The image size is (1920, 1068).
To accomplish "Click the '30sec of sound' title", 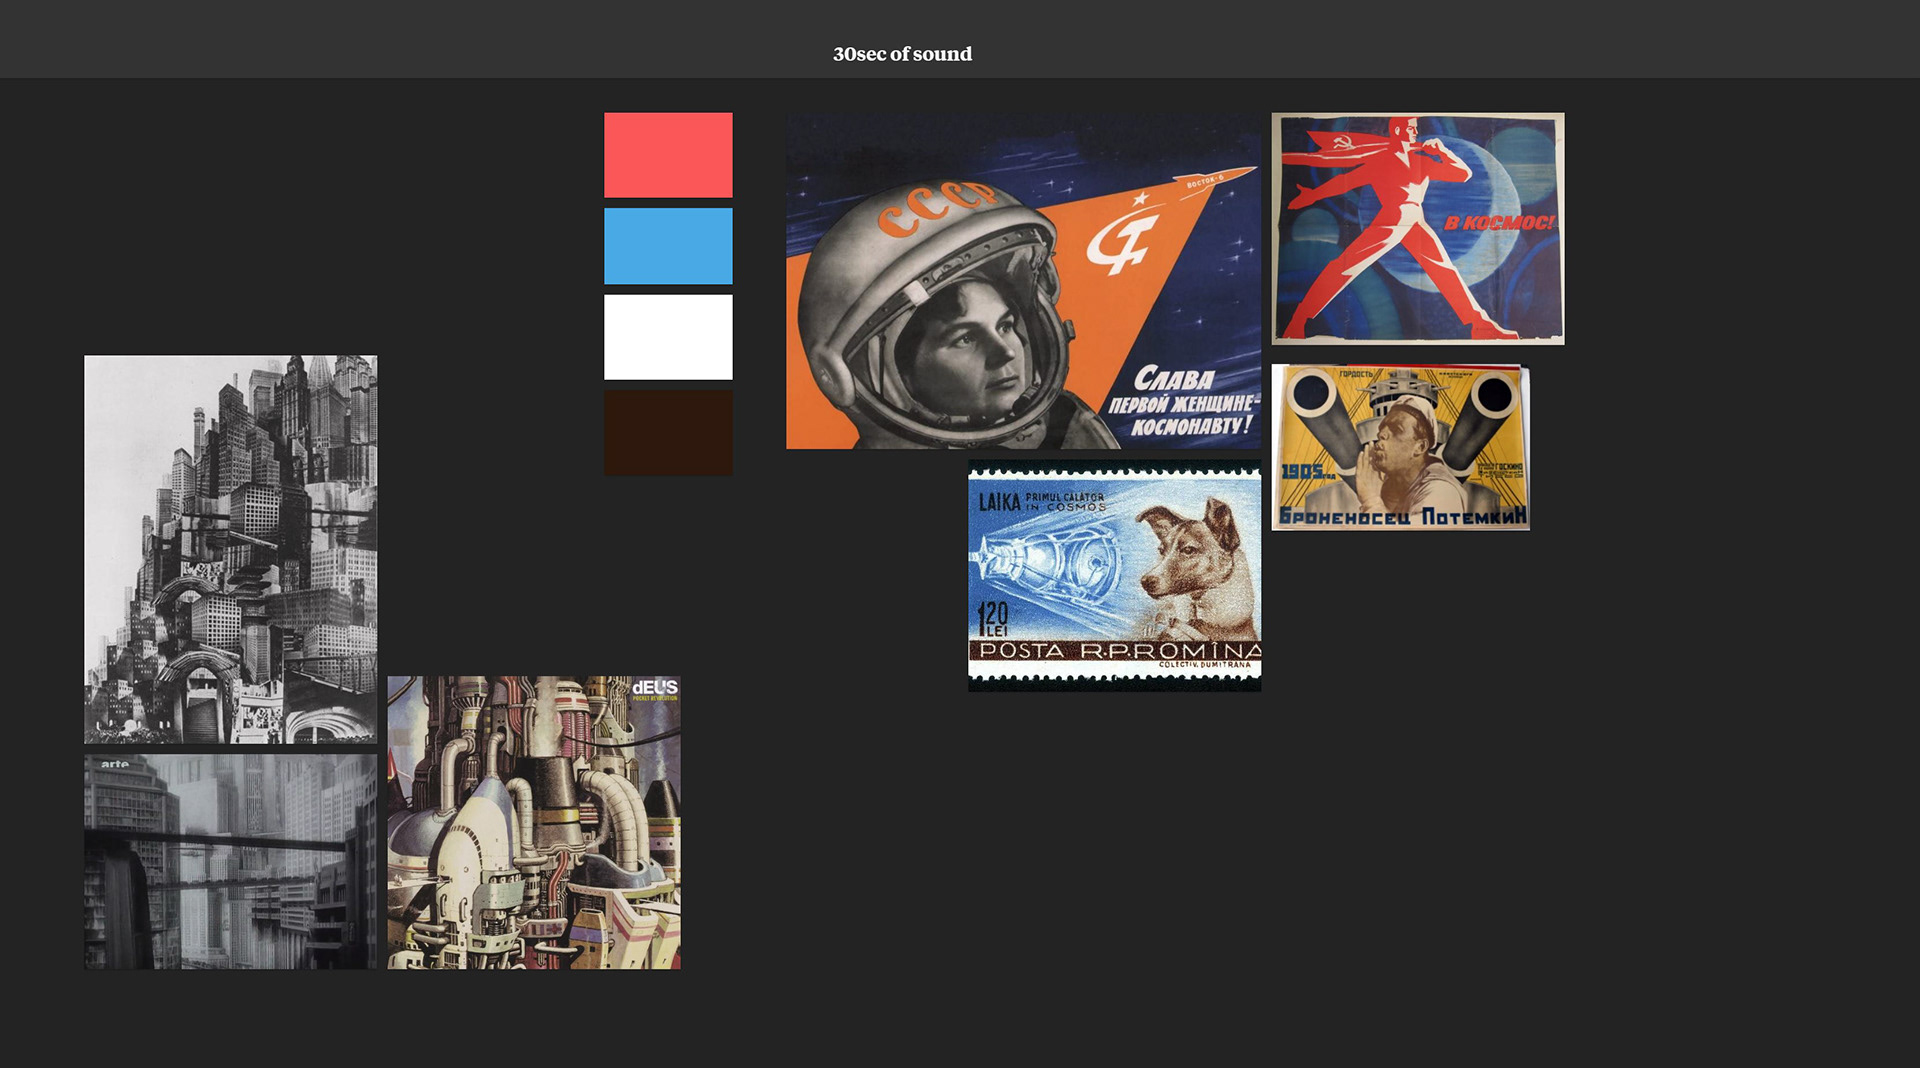I will [902, 54].
